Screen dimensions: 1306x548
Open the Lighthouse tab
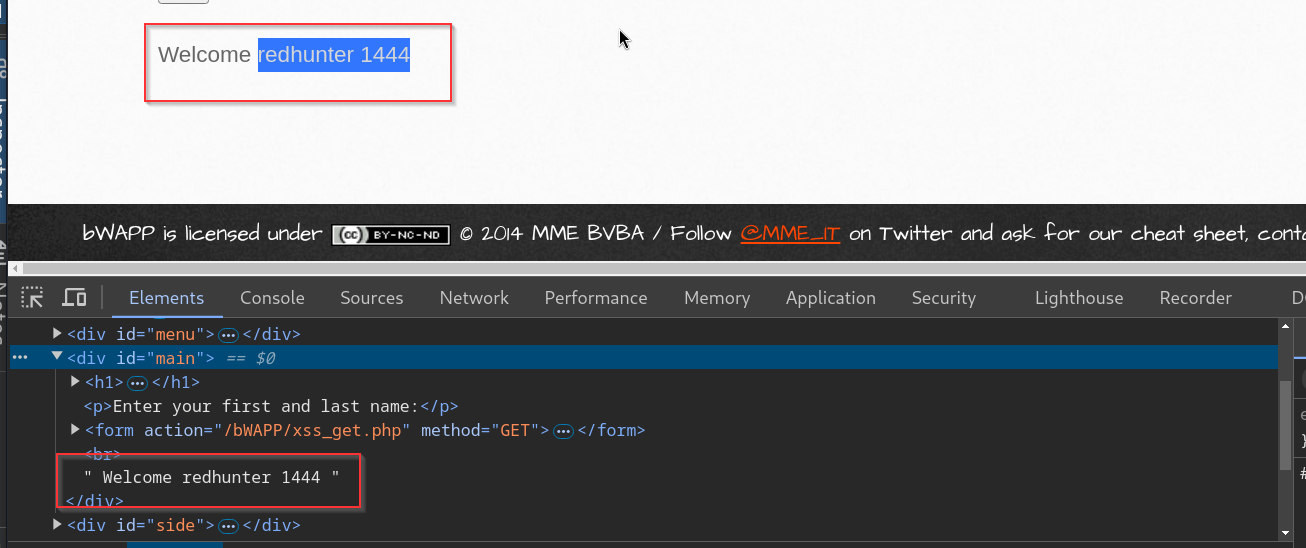(x=1078, y=298)
